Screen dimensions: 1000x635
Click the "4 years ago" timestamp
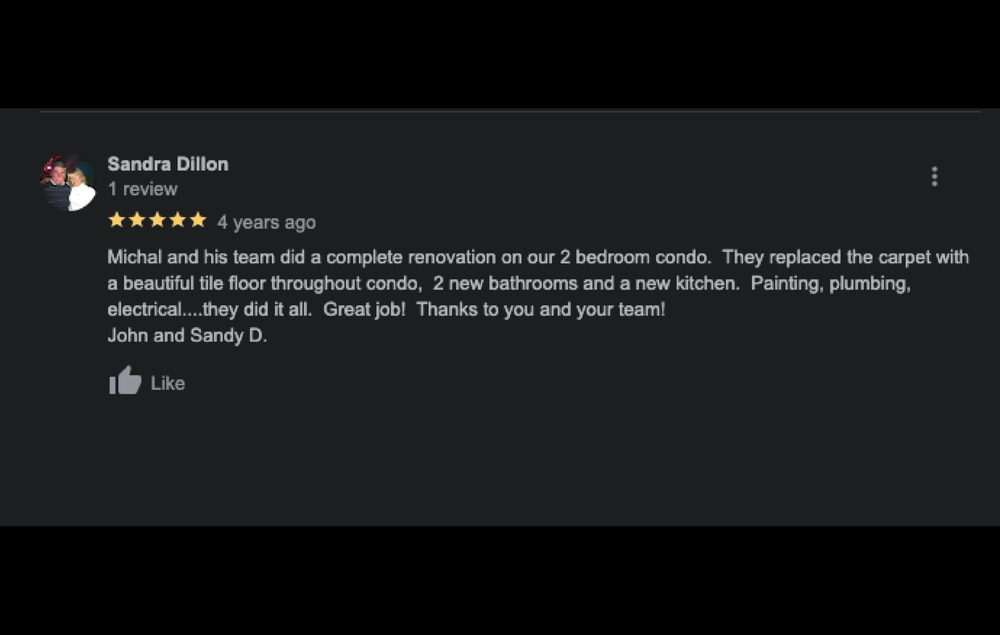coord(266,222)
